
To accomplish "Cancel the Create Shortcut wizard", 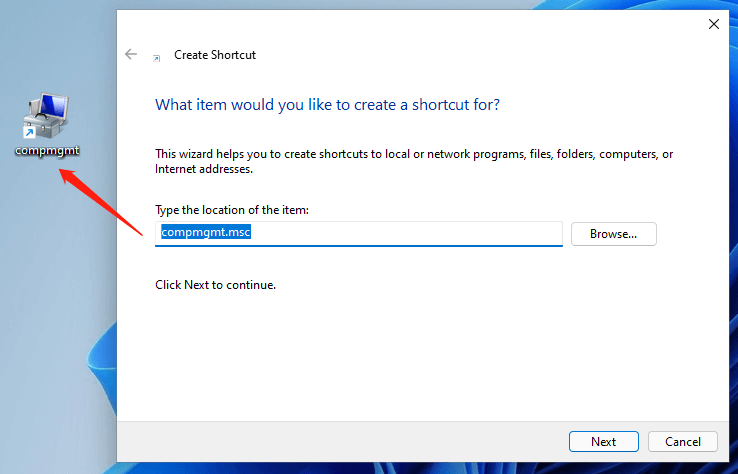I will (682, 442).
